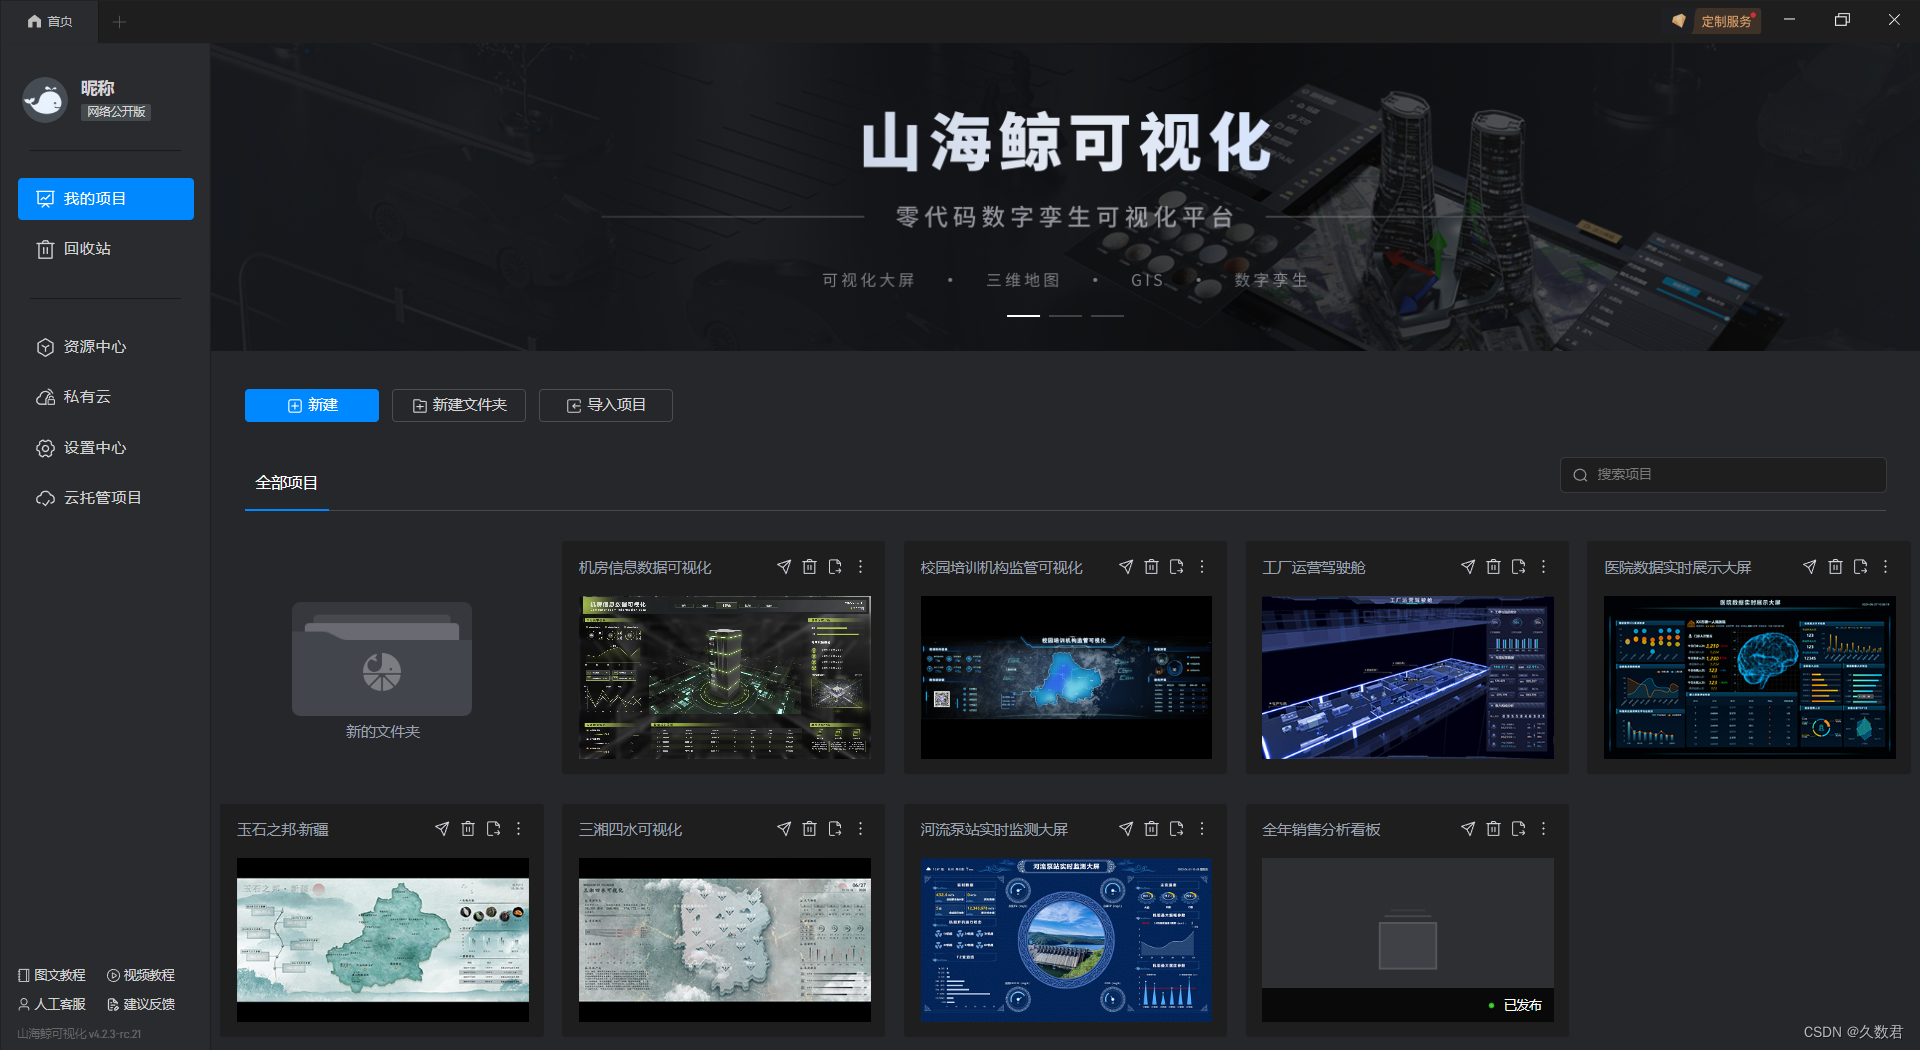Delete the 工厂运营驾驶舱 project
Screen dimensions: 1920x1050
pyautogui.click(x=1494, y=567)
